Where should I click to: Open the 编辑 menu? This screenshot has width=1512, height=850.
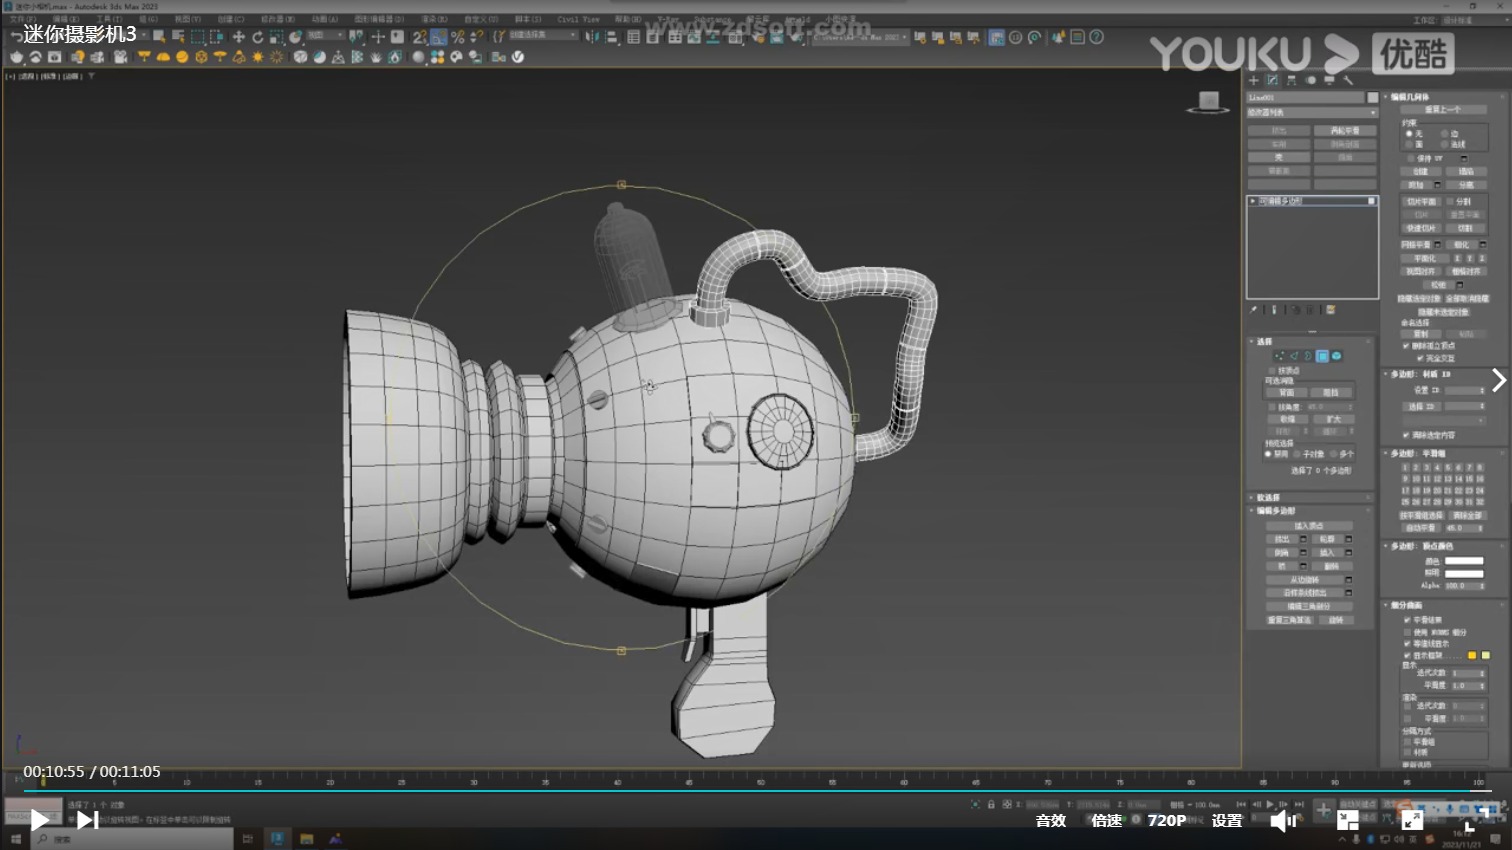[66, 19]
